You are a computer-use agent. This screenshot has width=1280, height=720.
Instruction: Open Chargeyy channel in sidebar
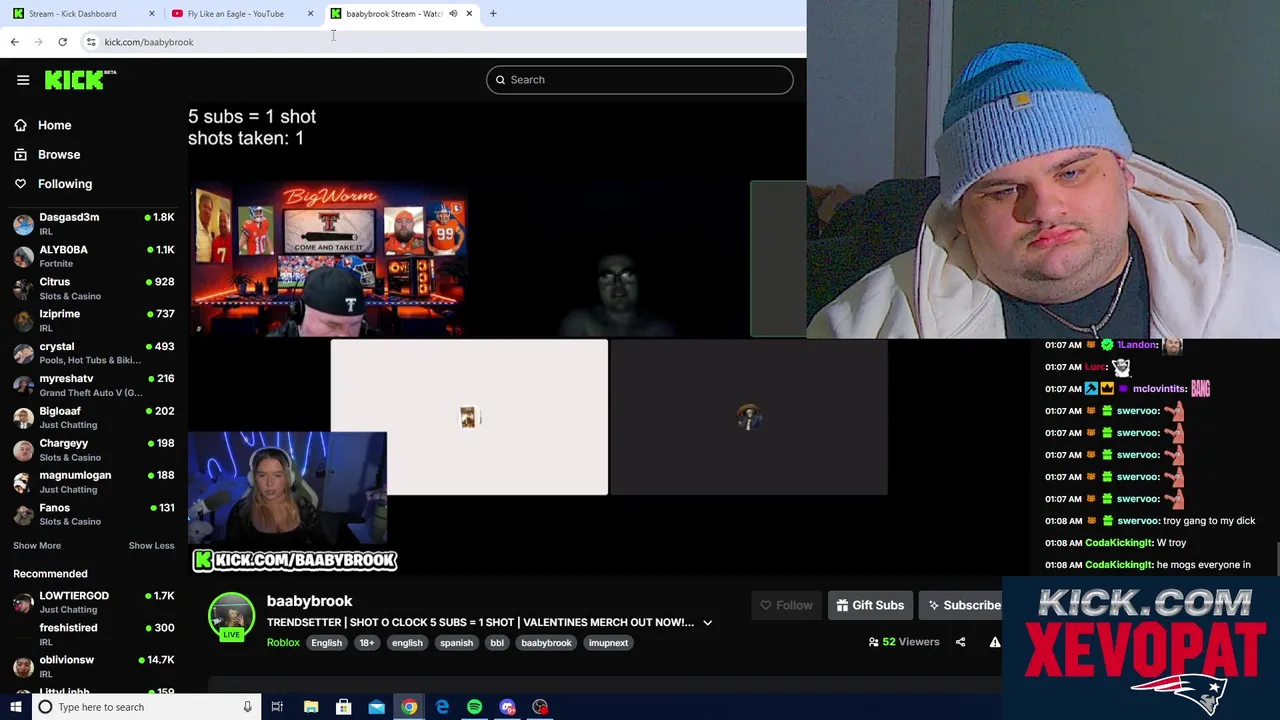(94, 450)
